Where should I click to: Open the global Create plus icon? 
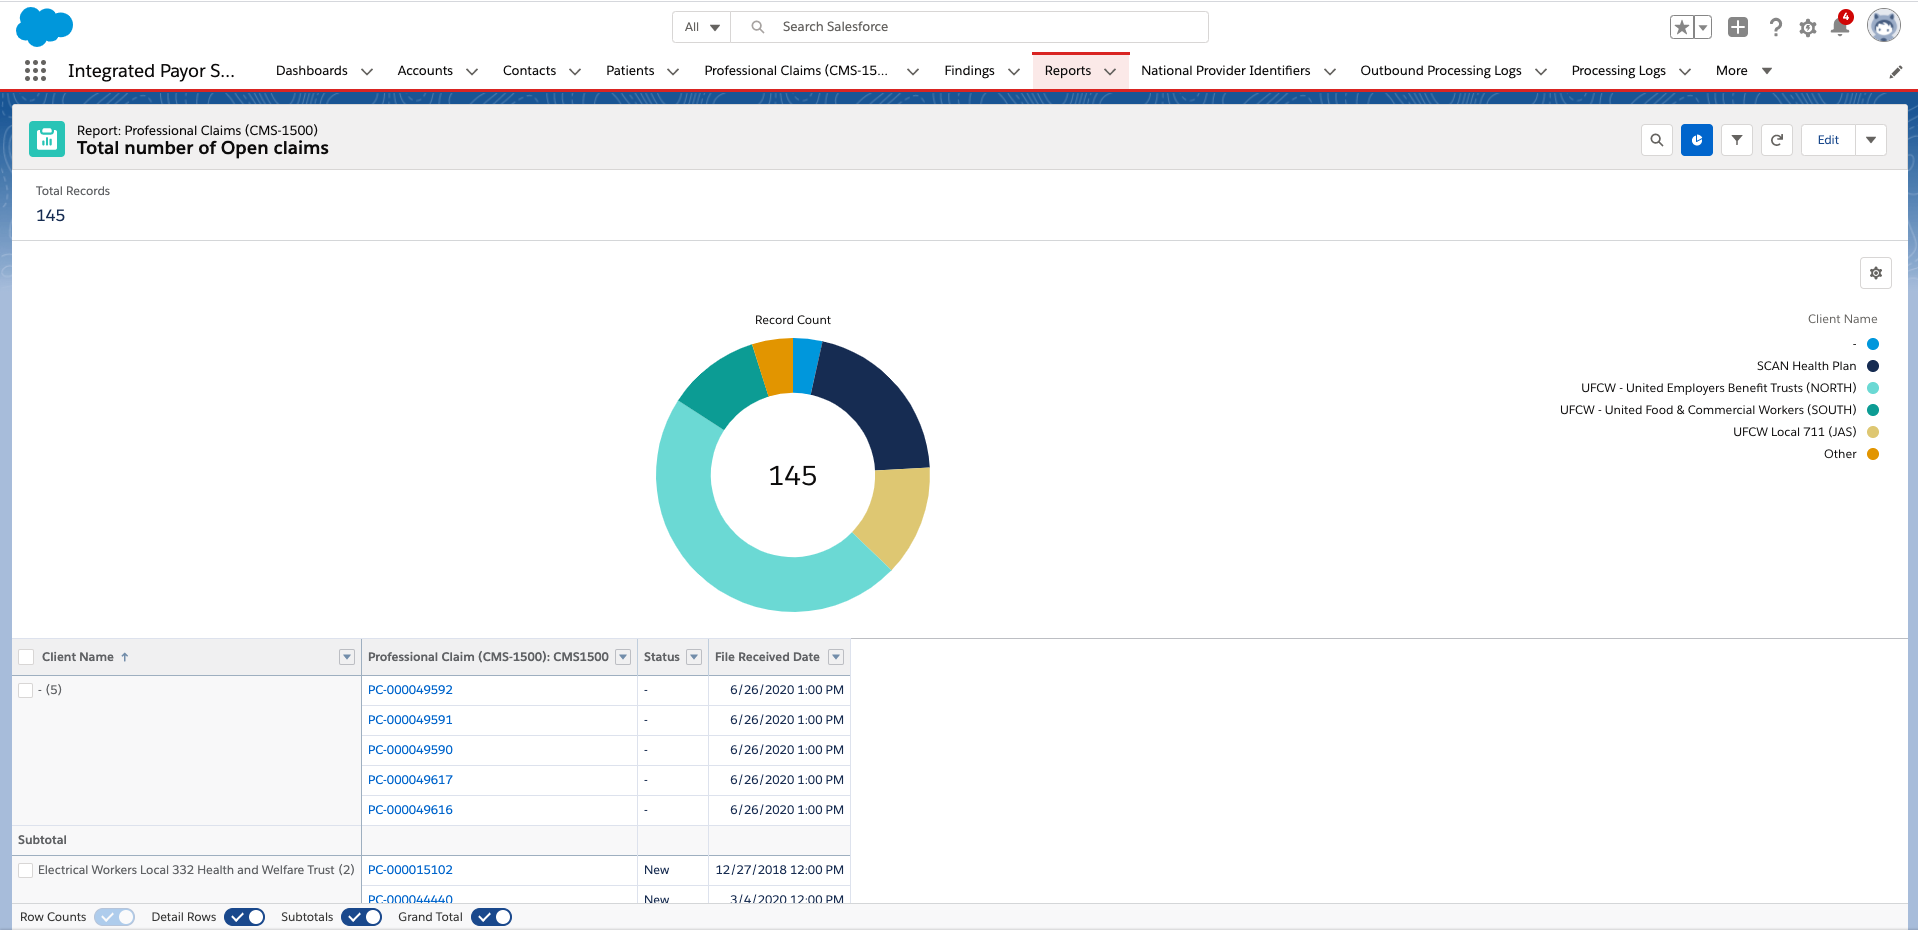tap(1738, 27)
